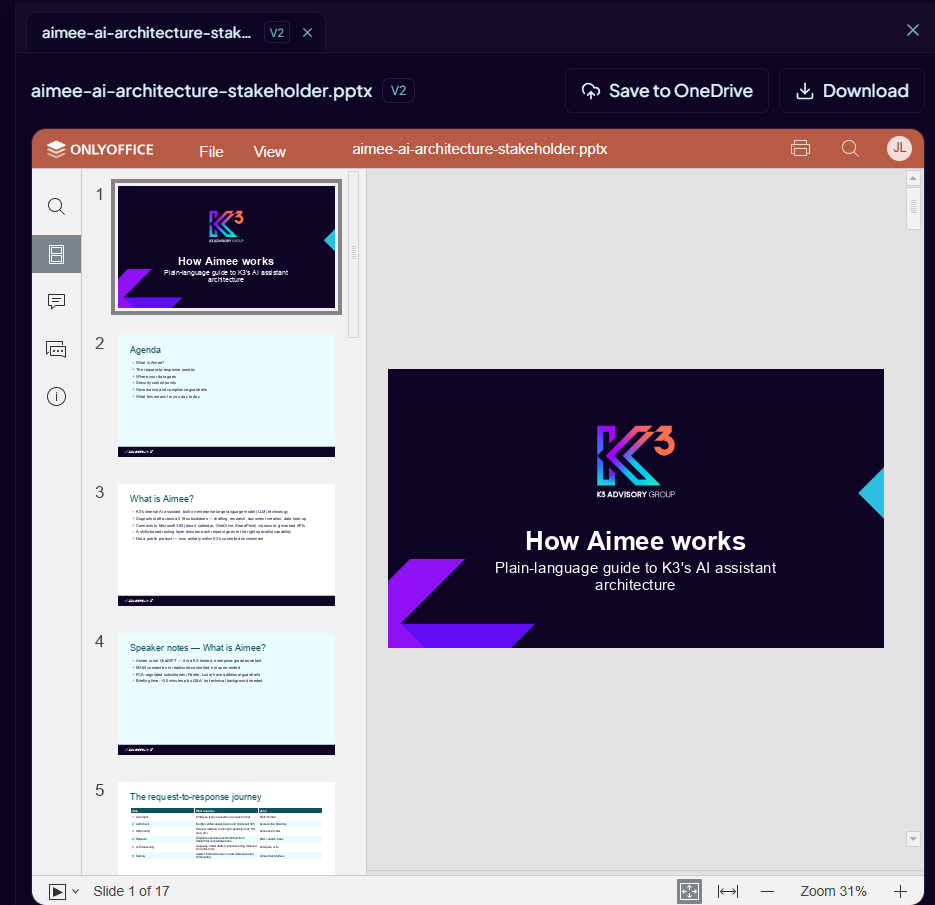Open the chat panel icon
Image resolution: width=935 pixels, height=905 pixels.
tap(56, 349)
